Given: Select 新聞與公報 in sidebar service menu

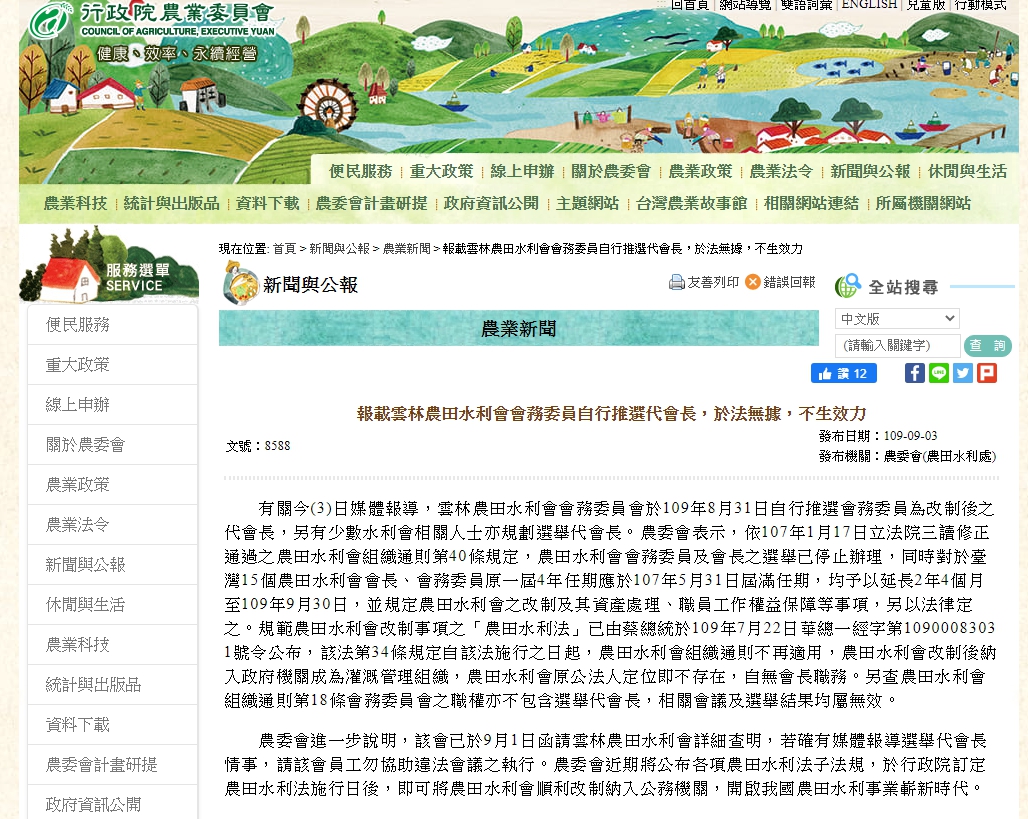Looking at the screenshot, I should click(112, 565).
